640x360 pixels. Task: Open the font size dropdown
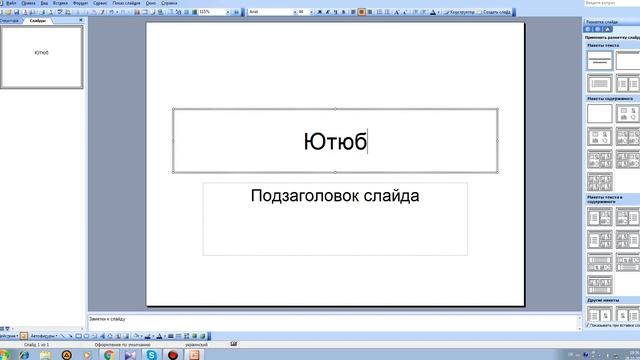(x=311, y=12)
